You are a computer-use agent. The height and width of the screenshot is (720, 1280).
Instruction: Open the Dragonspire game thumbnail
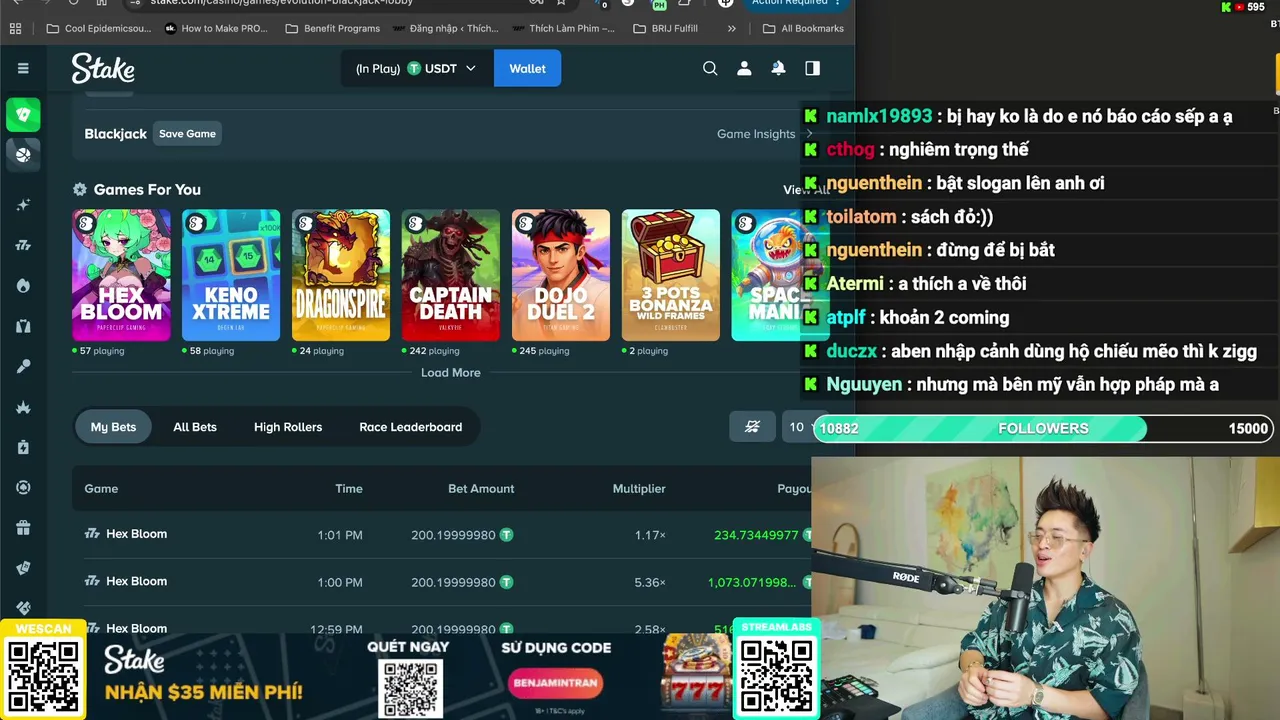[341, 275]
